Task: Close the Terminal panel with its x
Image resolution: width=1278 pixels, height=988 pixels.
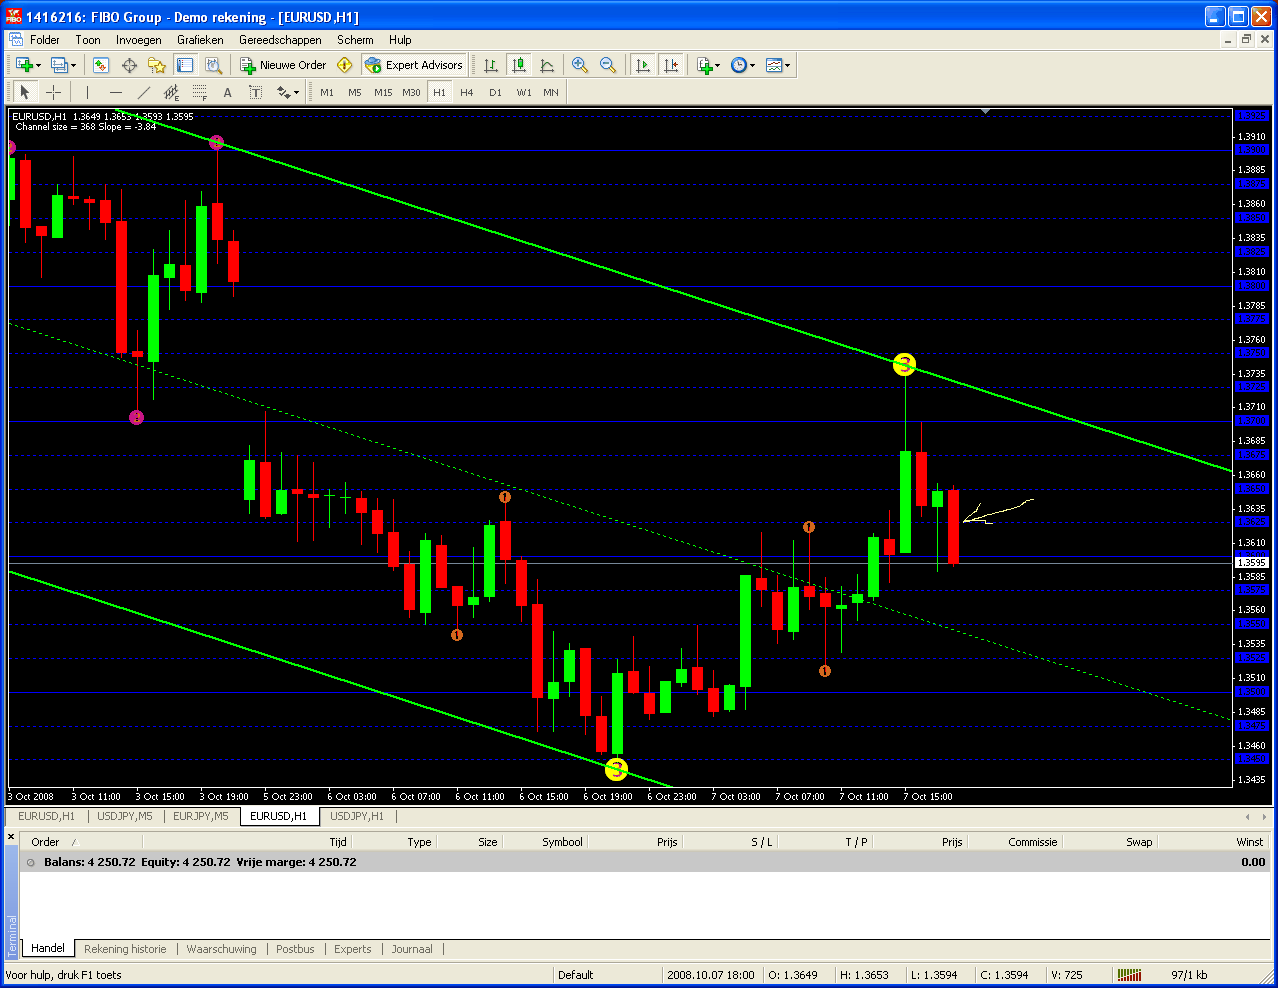Action: click(11, 836)
